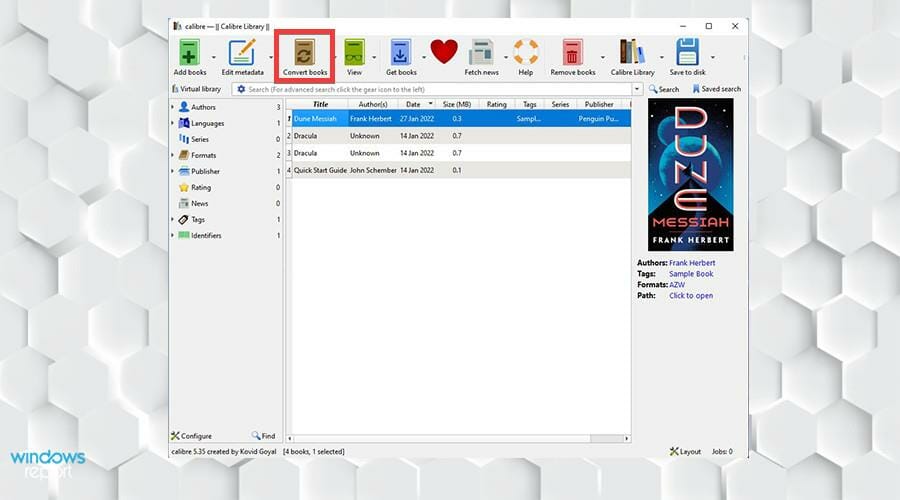Viewport: 900px width, 500px height.
Task: Select the Identifiers category item
Action: click(205, 235)
